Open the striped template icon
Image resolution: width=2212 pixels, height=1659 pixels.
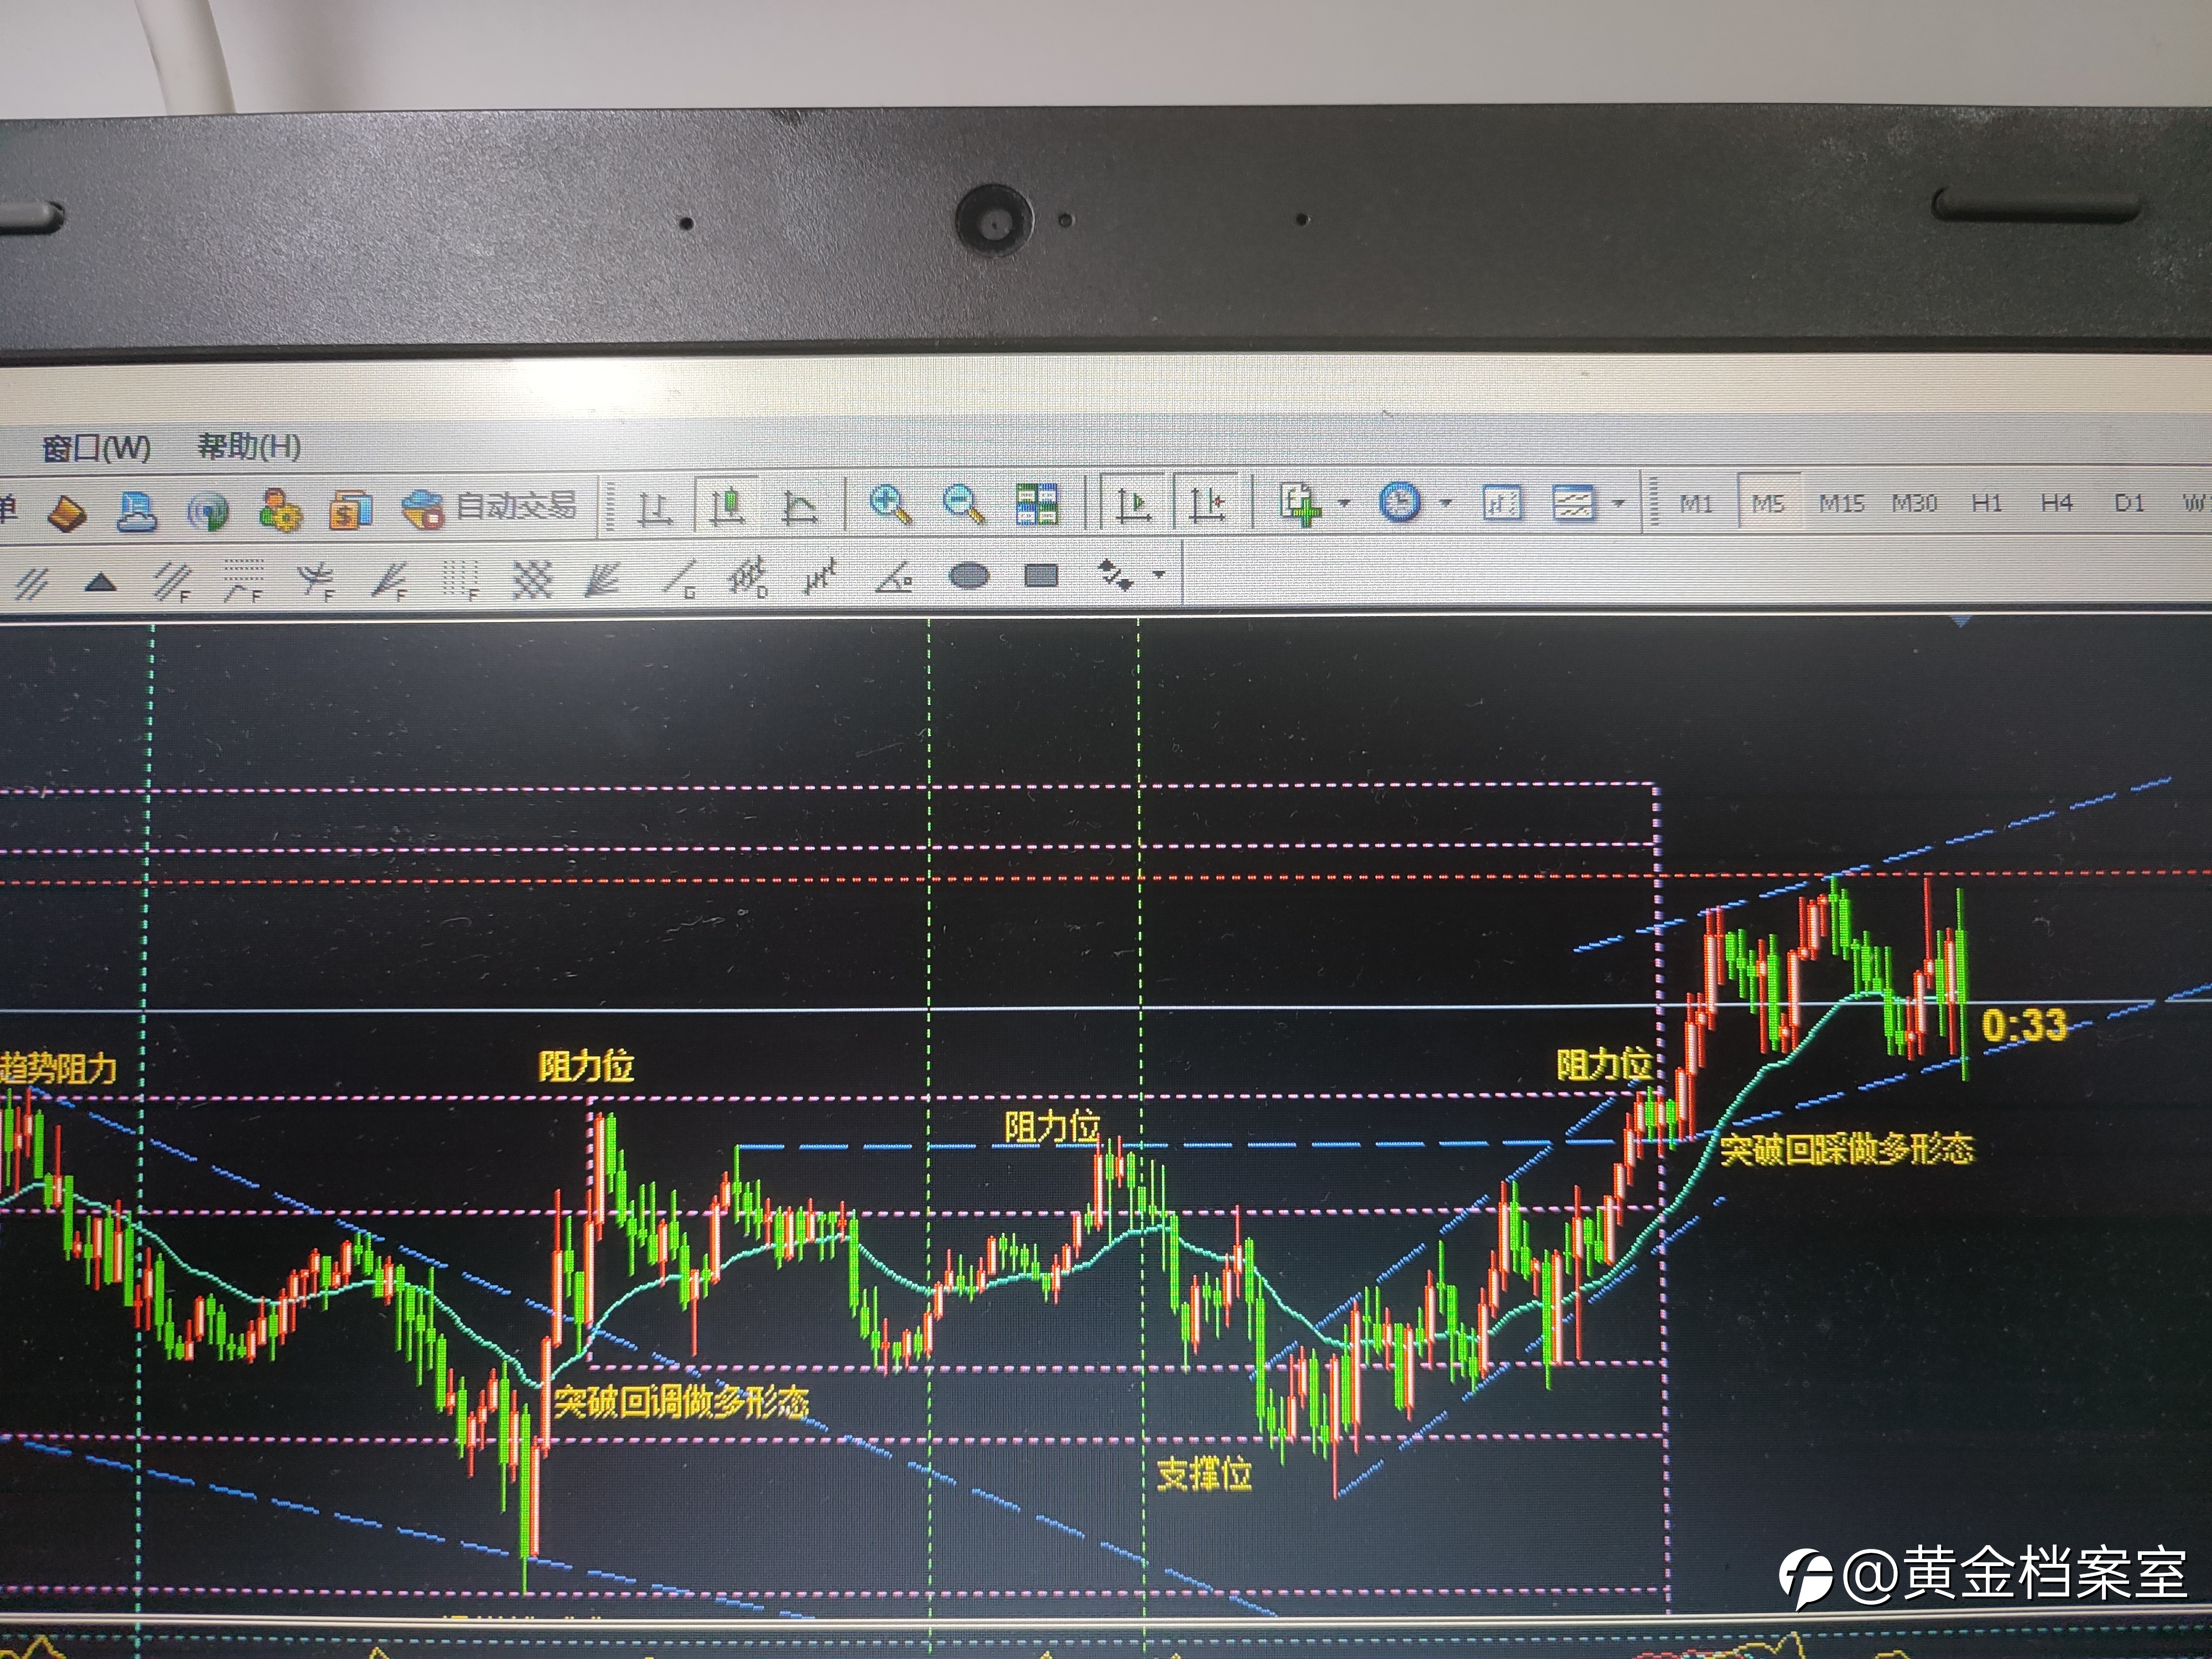pyautogui.click(x=1574, y=502)
